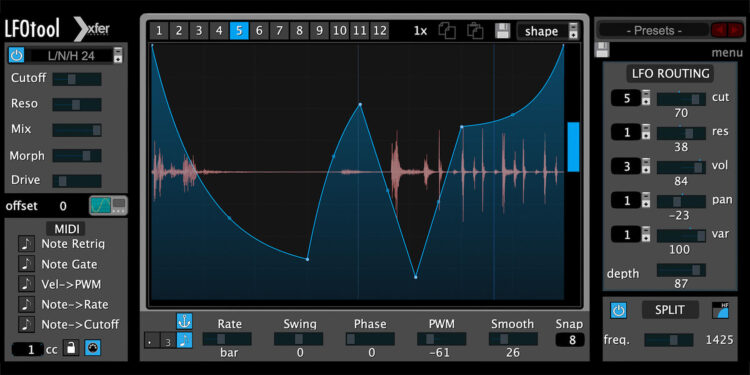Toggle the filter power button
The width and height of the screenshot is (750, 375).
coord(16,55)
